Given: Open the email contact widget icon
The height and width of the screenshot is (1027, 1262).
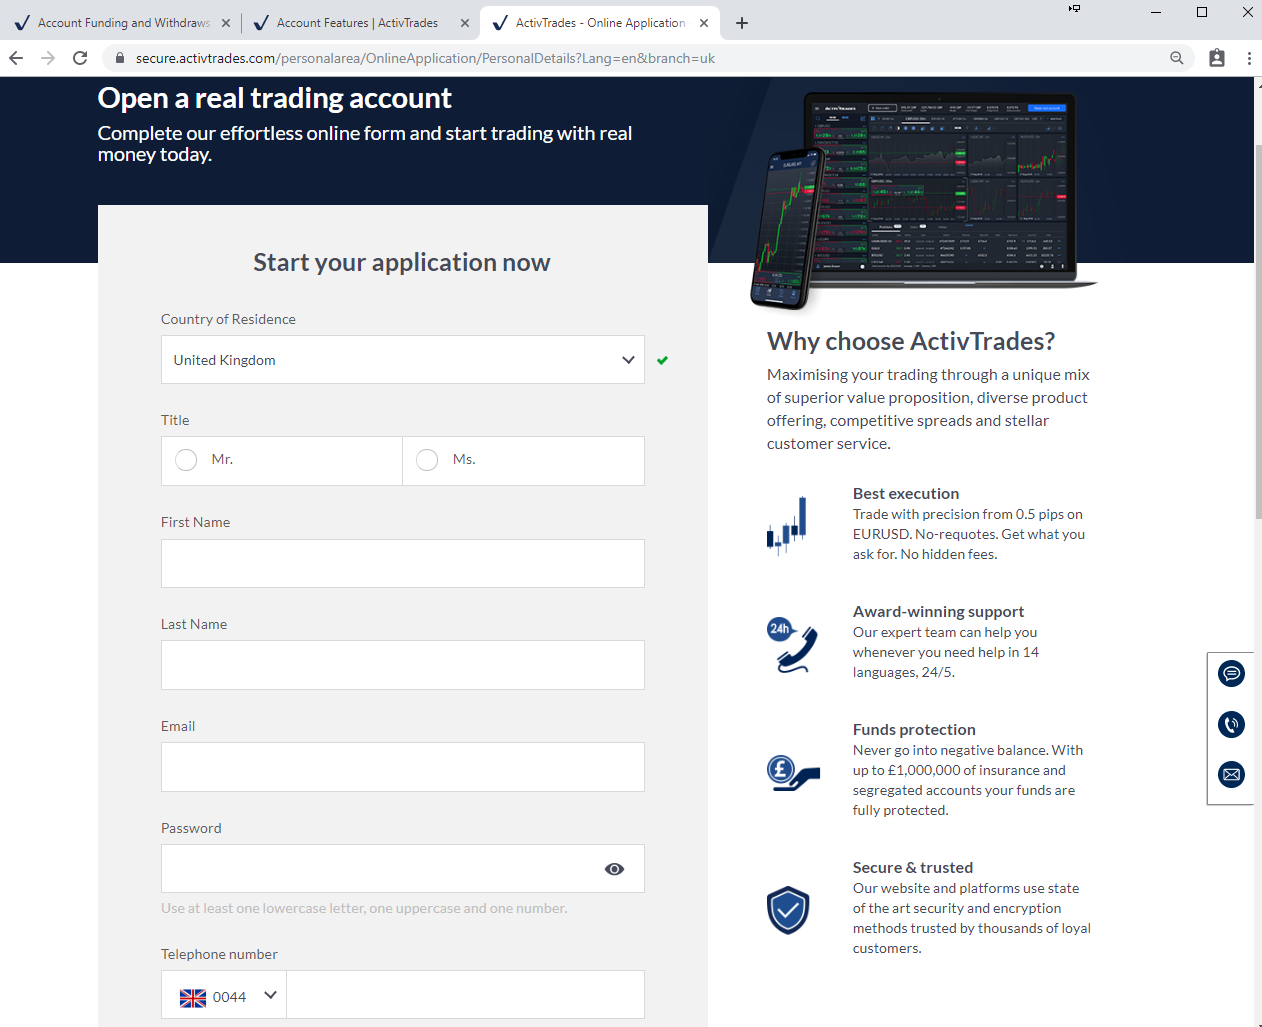Looking at the screenshot, I should point(1231,774).
